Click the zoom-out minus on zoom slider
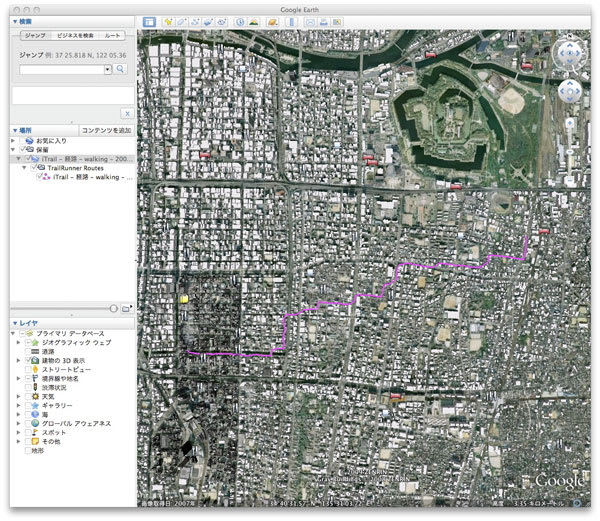Screen dimensions: 600x521 (570, 180)
